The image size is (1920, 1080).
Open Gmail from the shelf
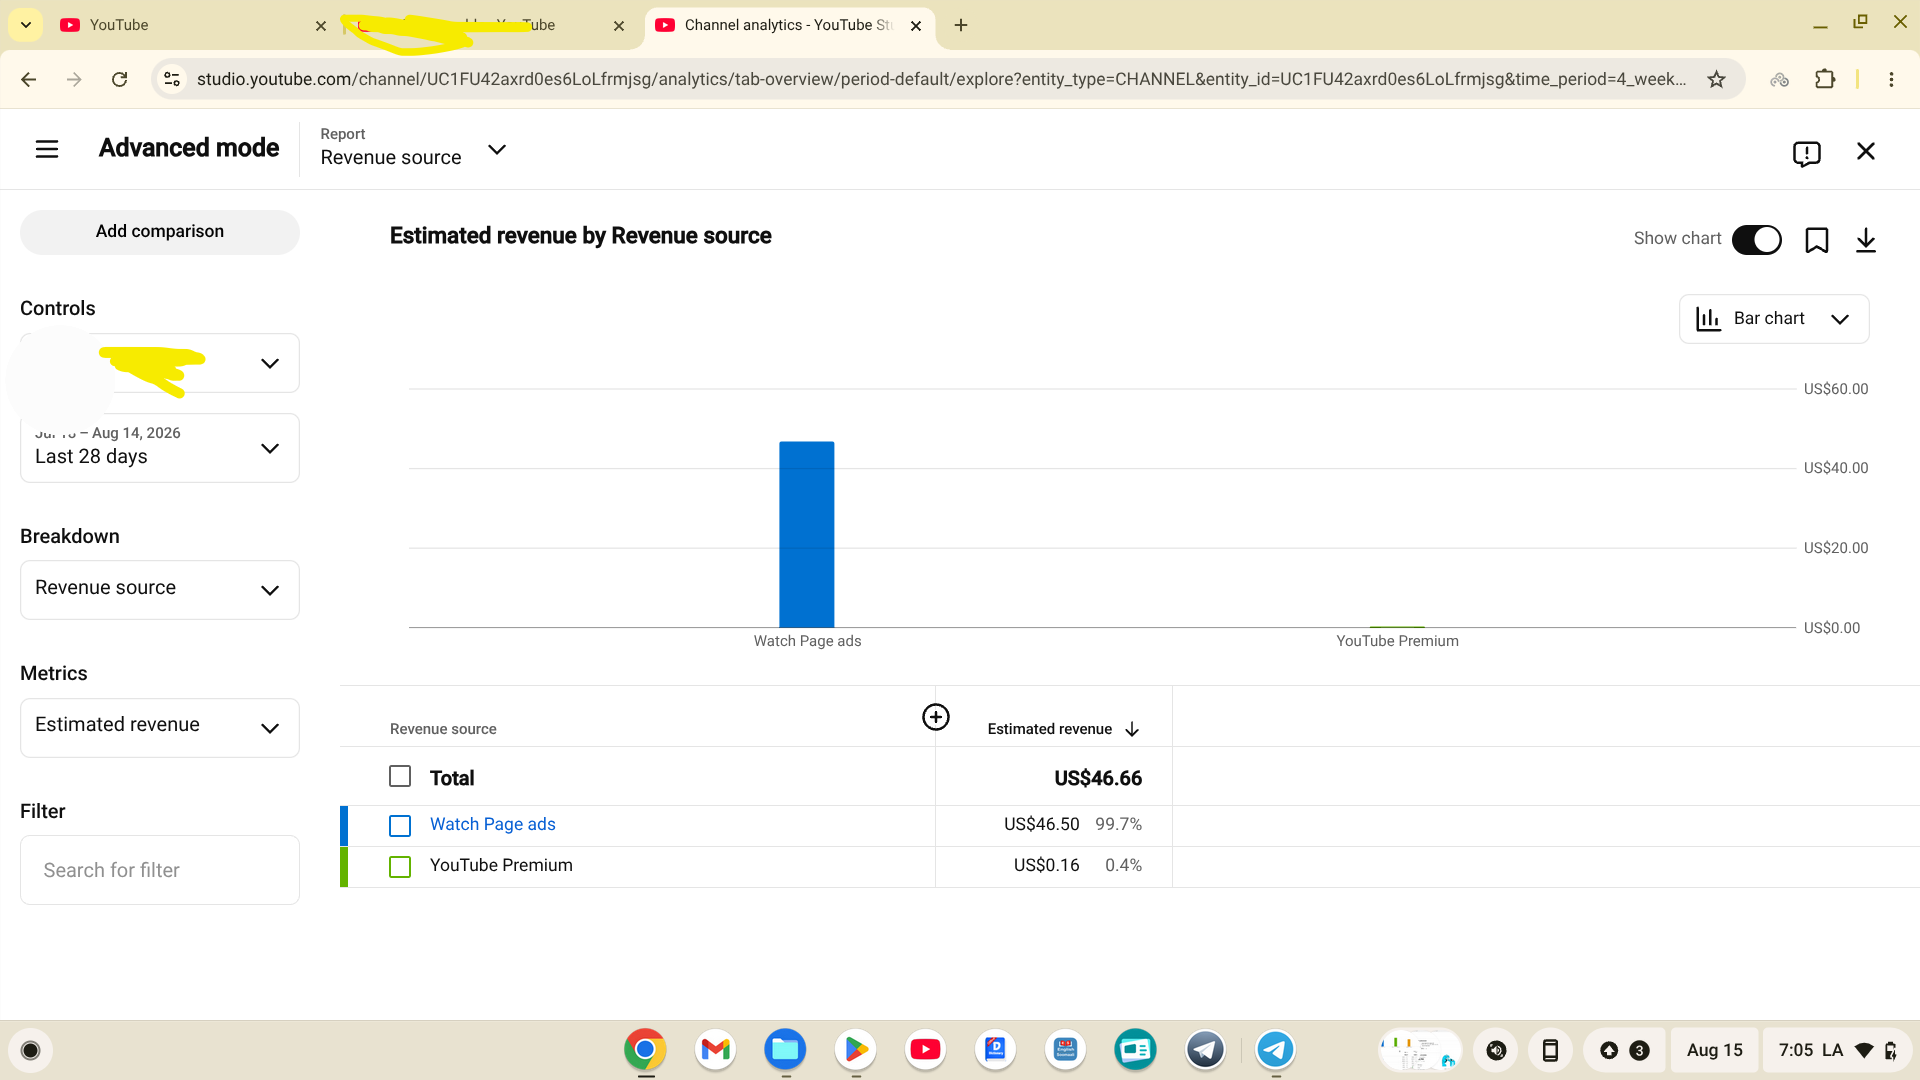point(715,1050)
